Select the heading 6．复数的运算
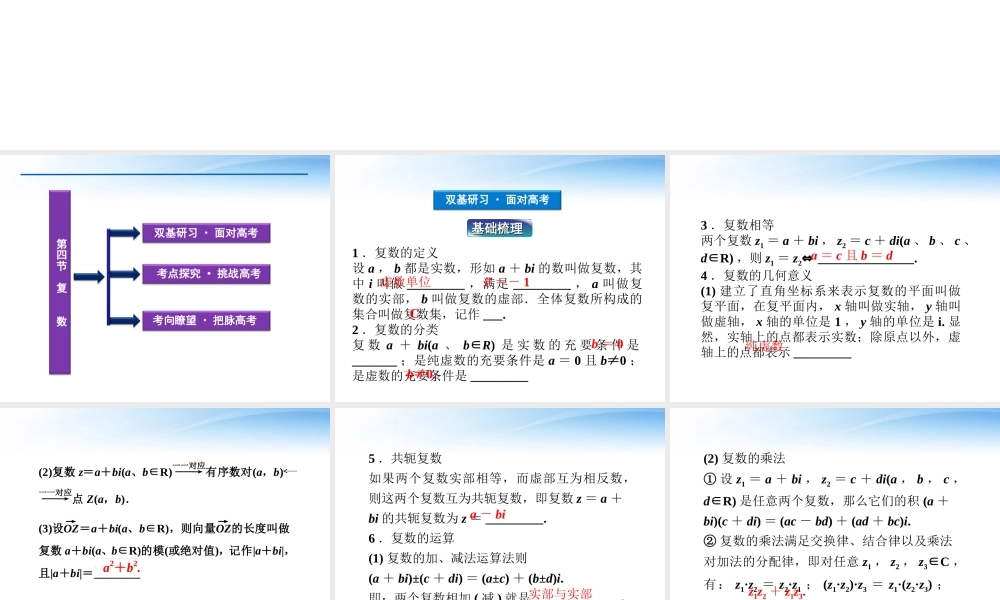 (x=411, y=538)
